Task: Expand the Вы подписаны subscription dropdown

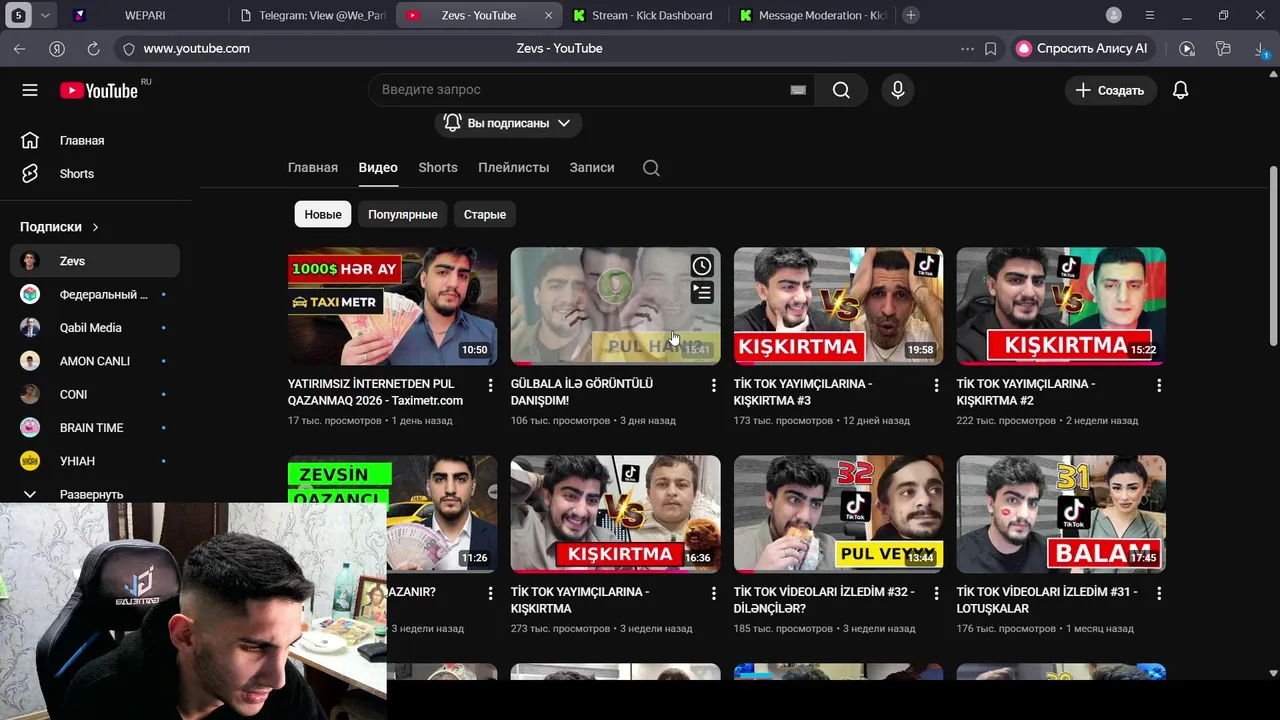Action: [x=509, y=123]
